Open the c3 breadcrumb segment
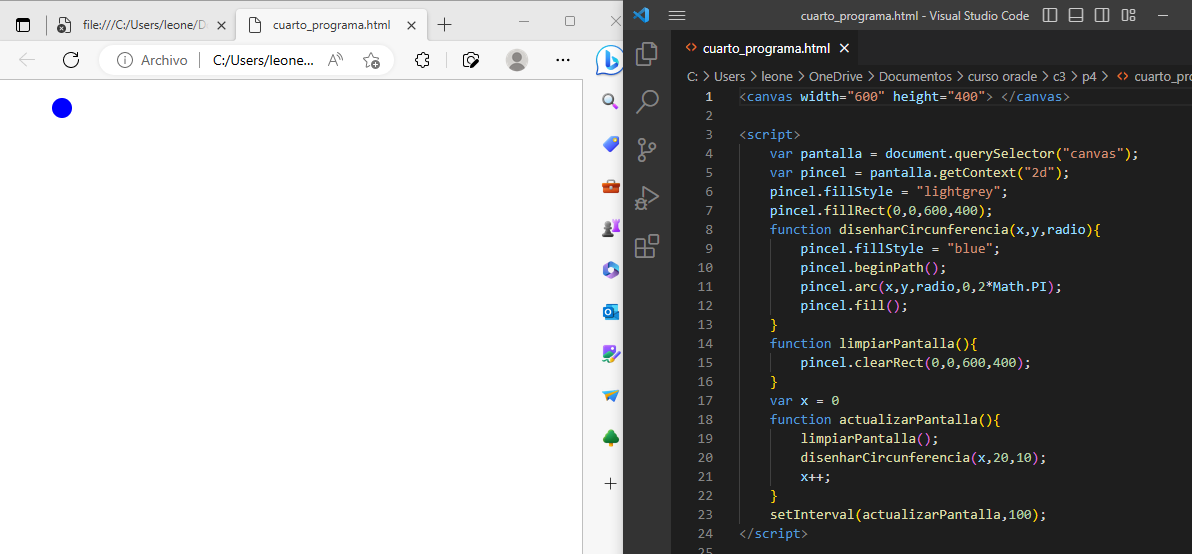Screen dimensions: 1192x554 pos(1059,76)
